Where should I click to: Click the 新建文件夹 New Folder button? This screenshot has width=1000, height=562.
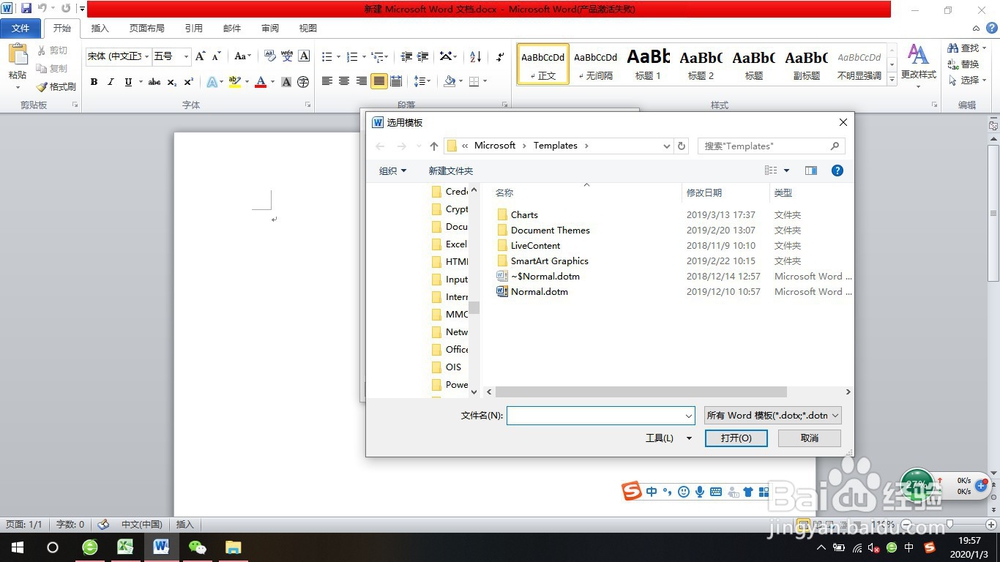451,171
